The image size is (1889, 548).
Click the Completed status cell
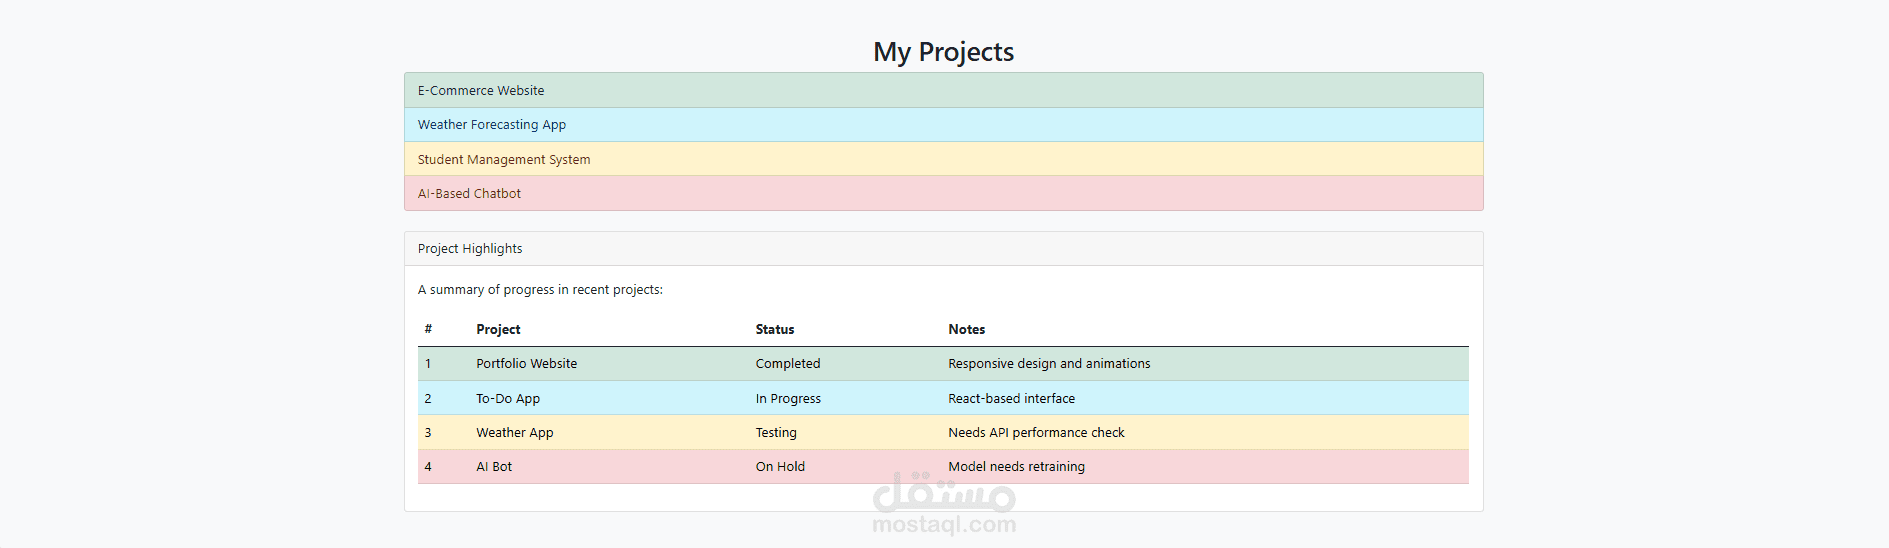pyautogui.click(x=788, y=364)
